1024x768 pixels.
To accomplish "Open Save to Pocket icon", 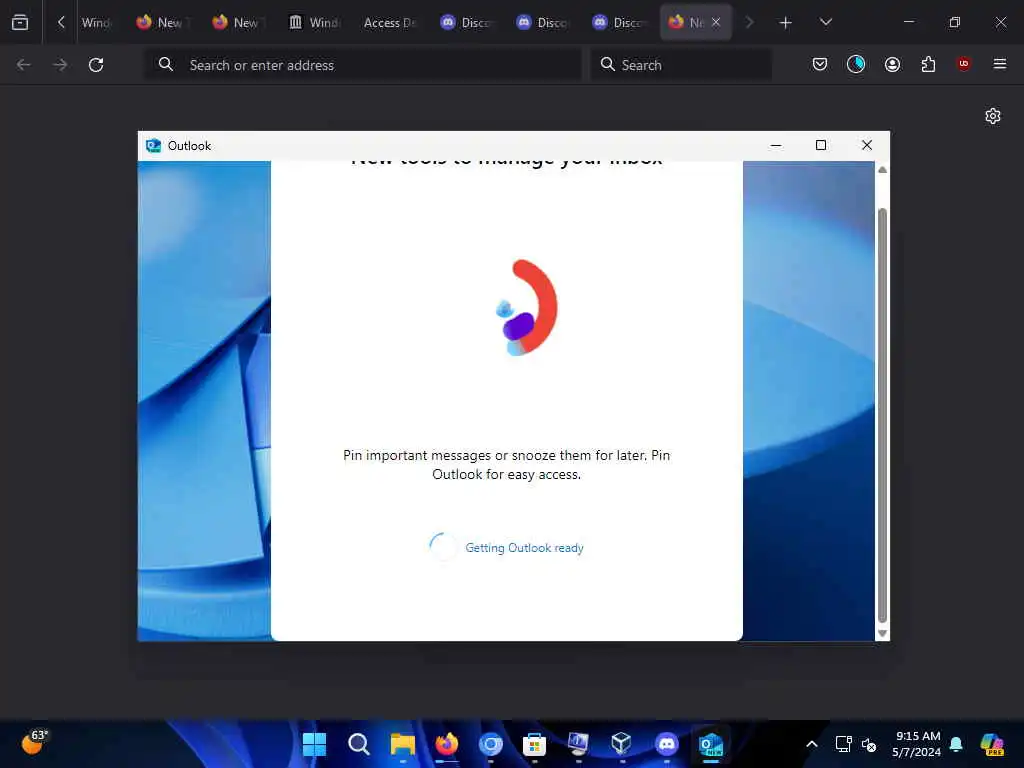I will pos(820,64).
